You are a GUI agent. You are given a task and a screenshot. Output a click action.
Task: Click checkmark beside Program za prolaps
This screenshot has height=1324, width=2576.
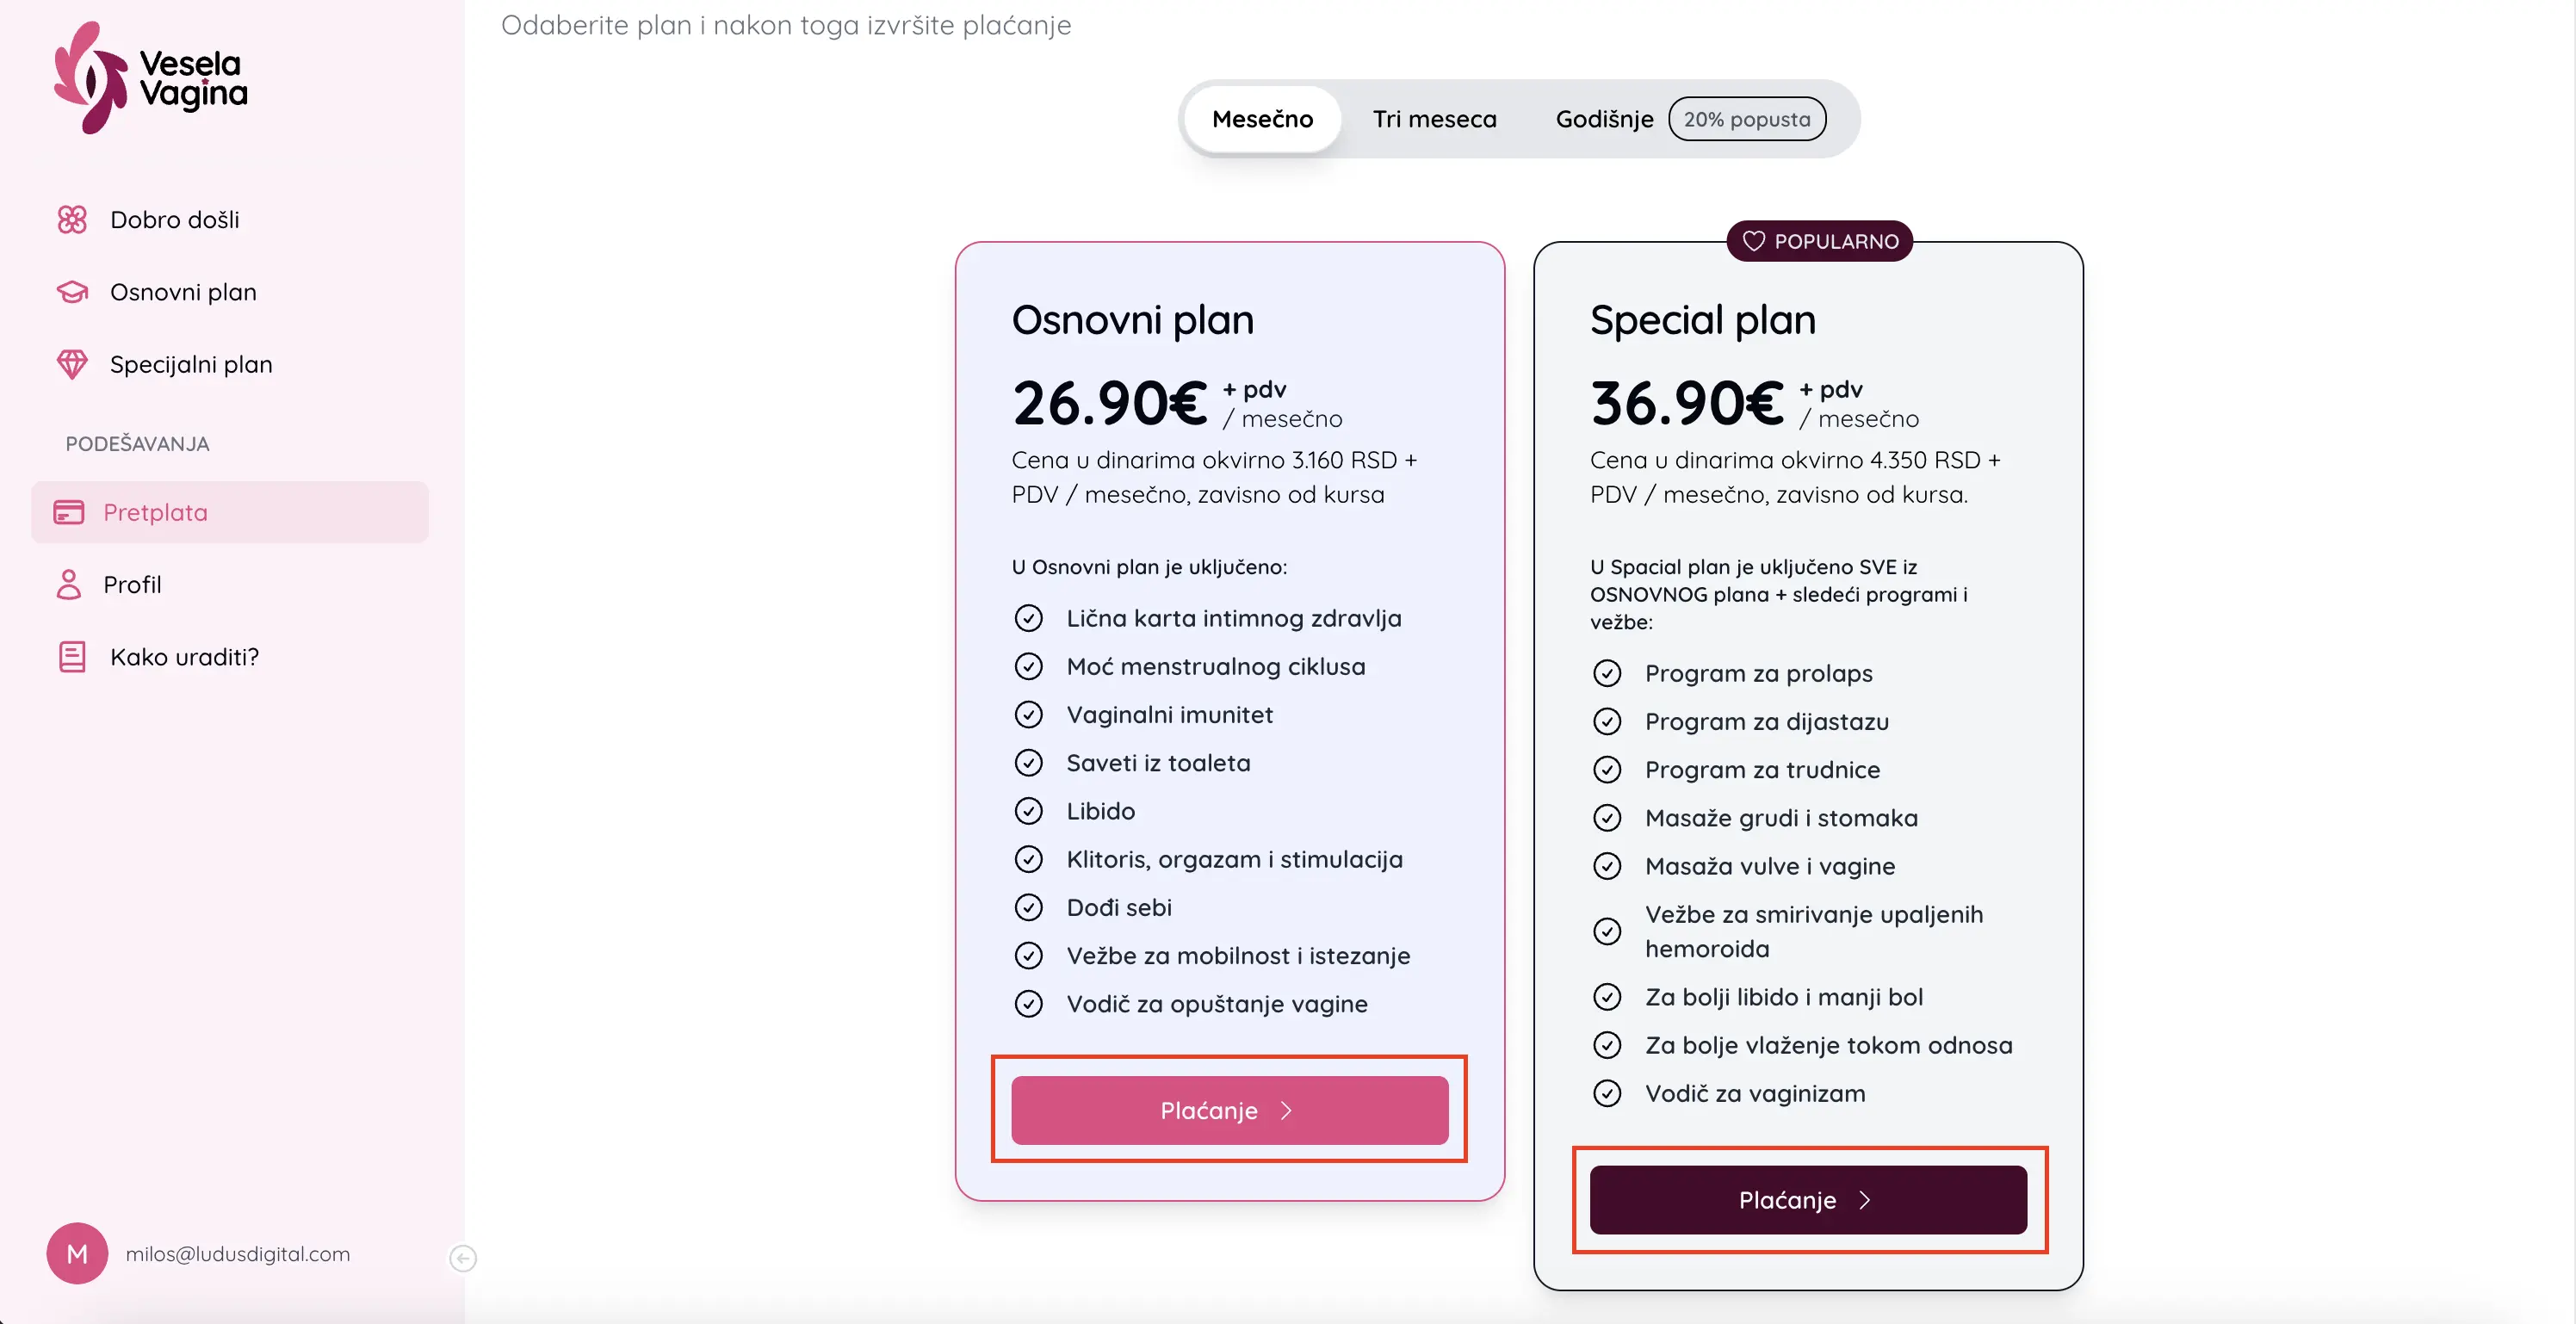point(1607,674)
